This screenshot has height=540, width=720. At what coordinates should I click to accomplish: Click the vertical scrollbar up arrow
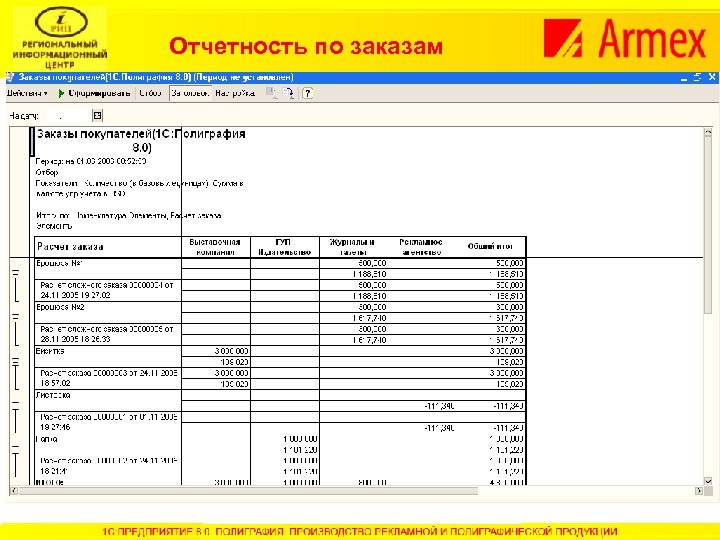tap(708, 132)
